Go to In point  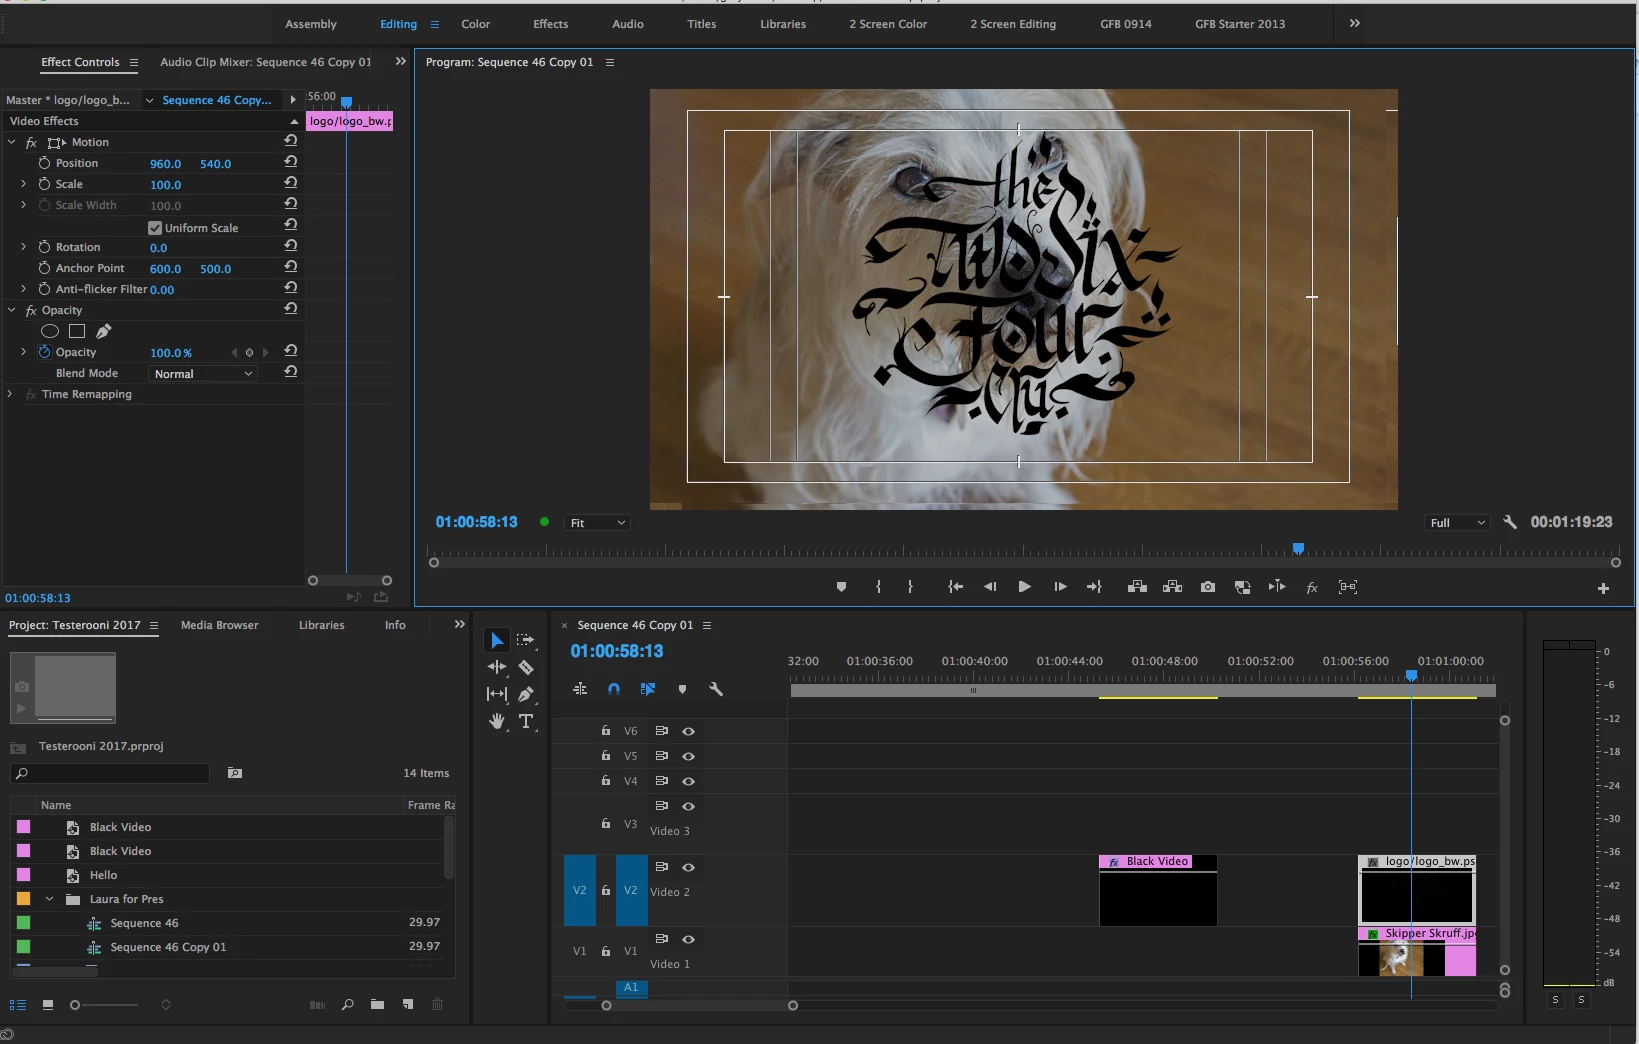coord(956,587)
